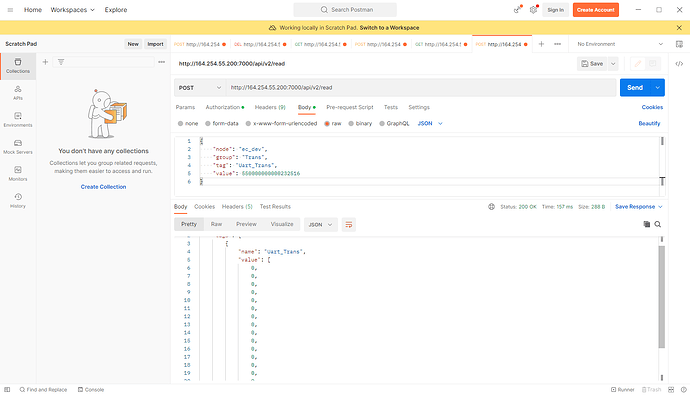
Task: Click the edit pencil icon
Action: pos(638,64)
